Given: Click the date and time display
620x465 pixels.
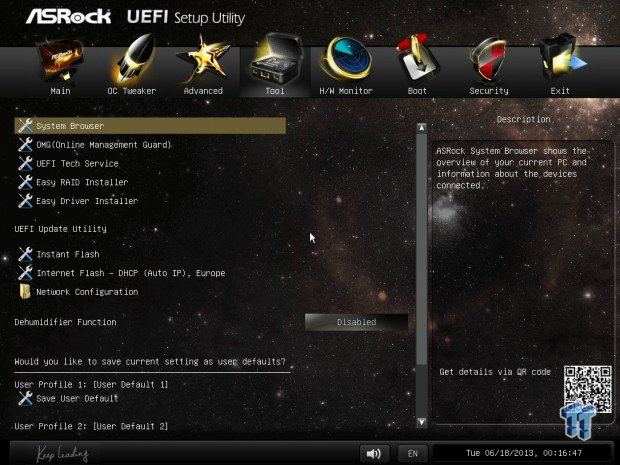Looking at the screenshot, I should [x=524, y=453].
